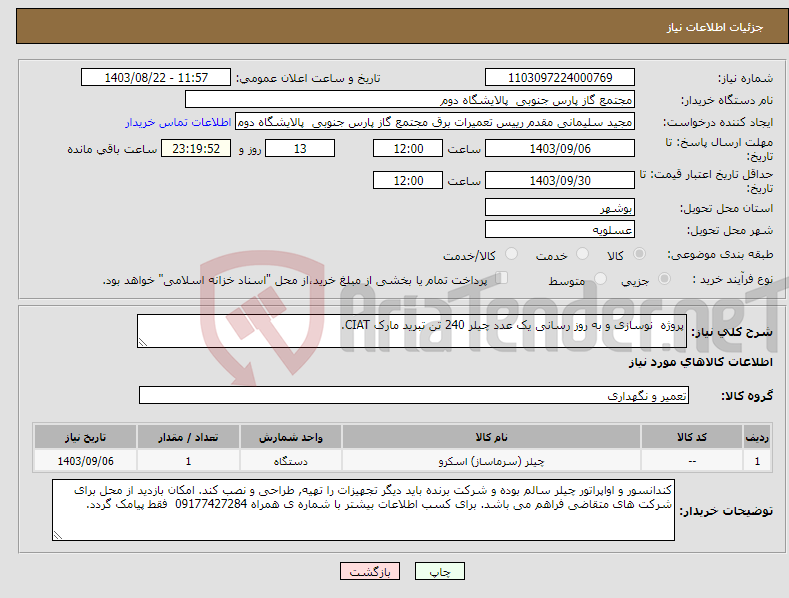Click the شماره نیاز label
This screenshot has height=598, width=789.
pyautogui.click(x=745, y=79)
